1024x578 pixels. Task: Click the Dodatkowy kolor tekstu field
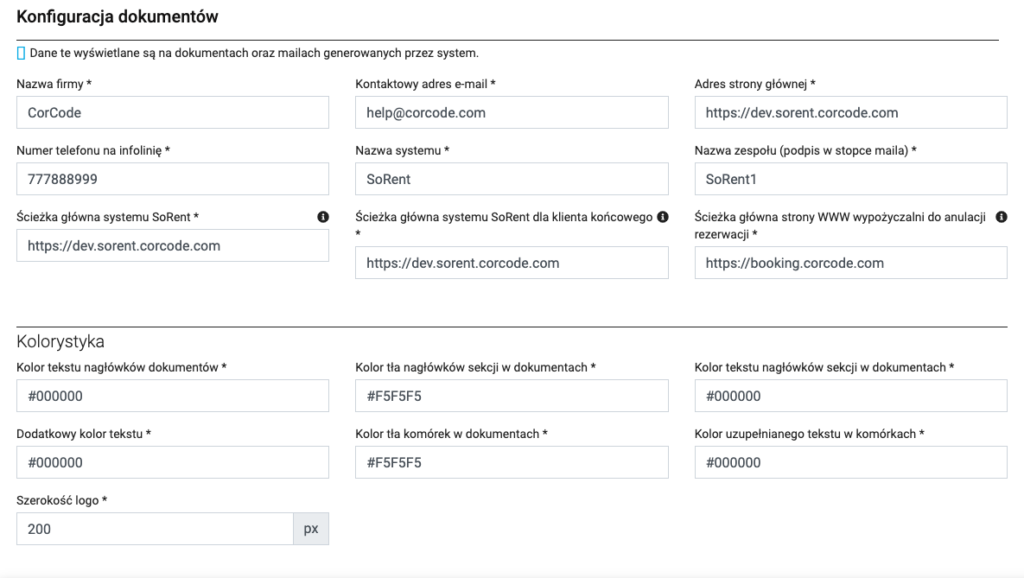point(173,462)
